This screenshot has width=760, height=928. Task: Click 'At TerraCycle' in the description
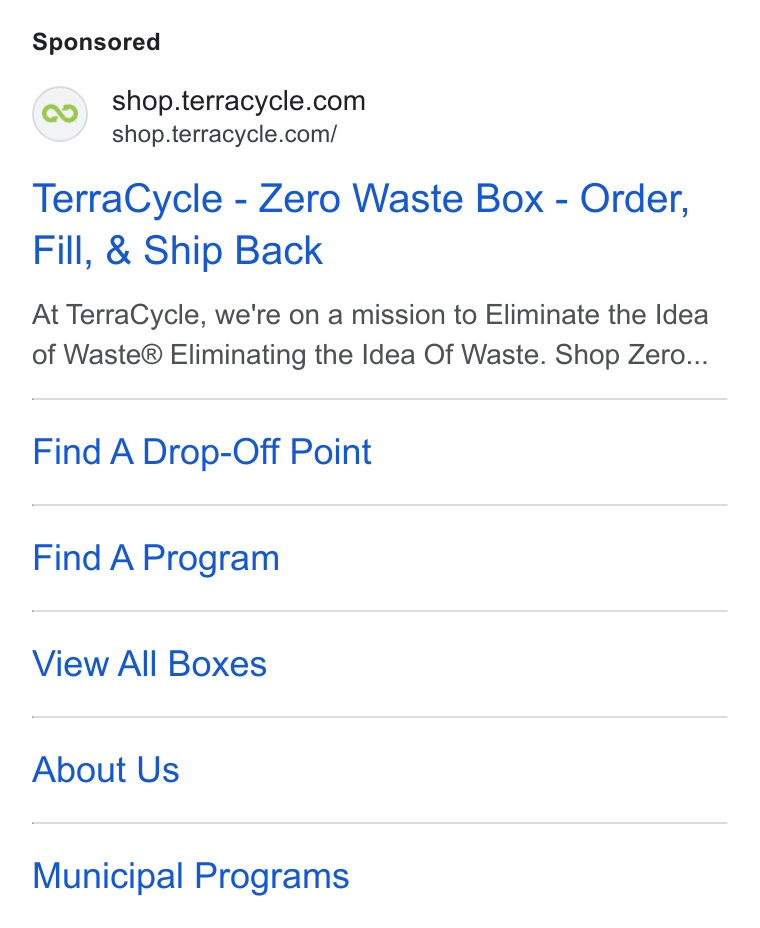coord(119,315)
